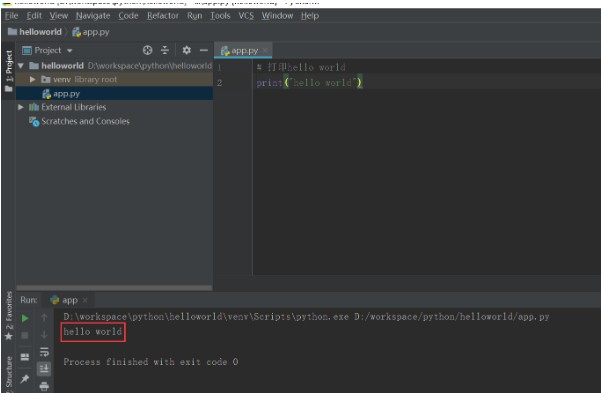Collapse the helloworld root folder

pyautogui.click(x=21, y=66)
